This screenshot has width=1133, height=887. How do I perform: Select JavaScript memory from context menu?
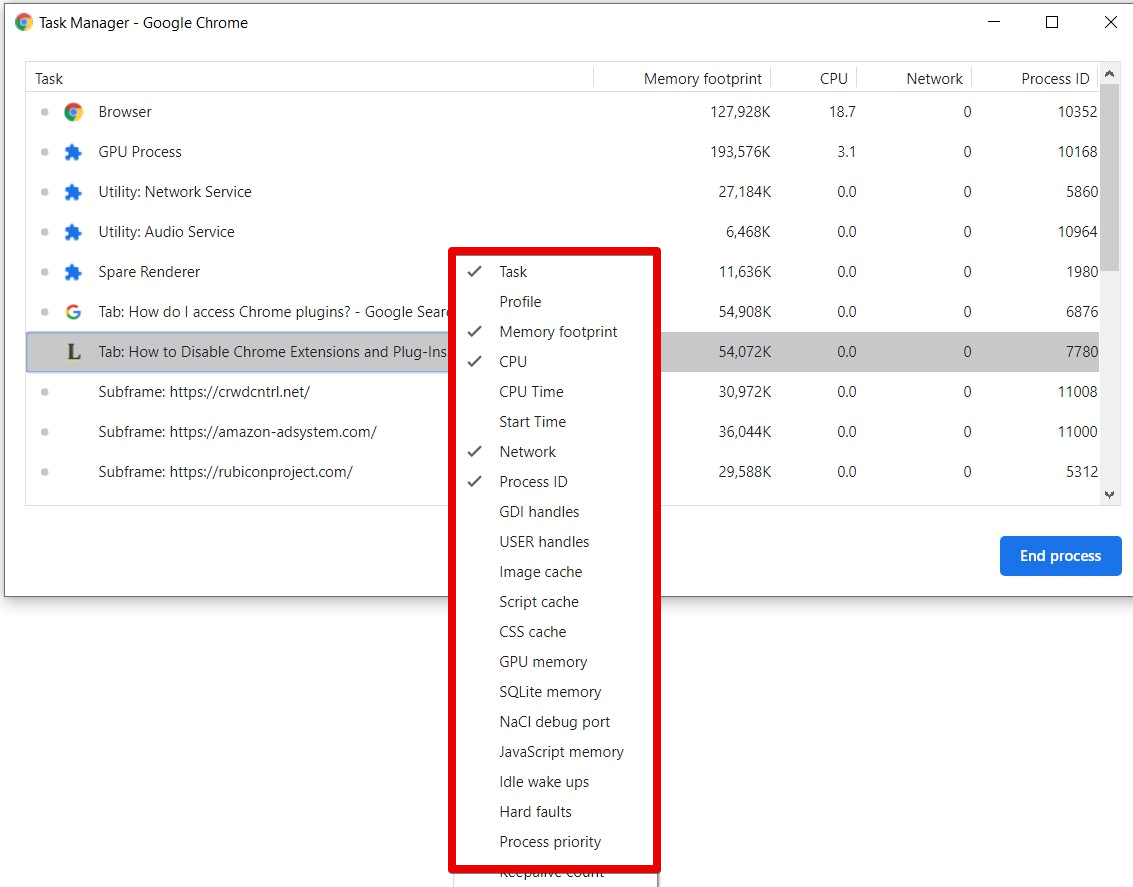tap(561, 752)
